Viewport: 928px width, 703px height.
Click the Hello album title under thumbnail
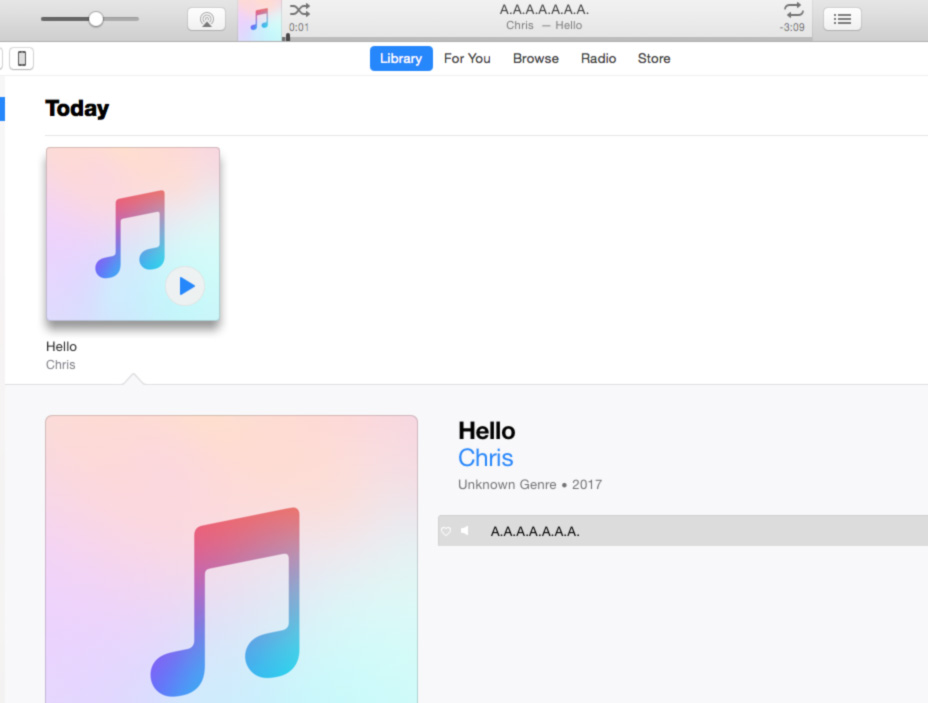pyautogui.click(x=62, y=346)
